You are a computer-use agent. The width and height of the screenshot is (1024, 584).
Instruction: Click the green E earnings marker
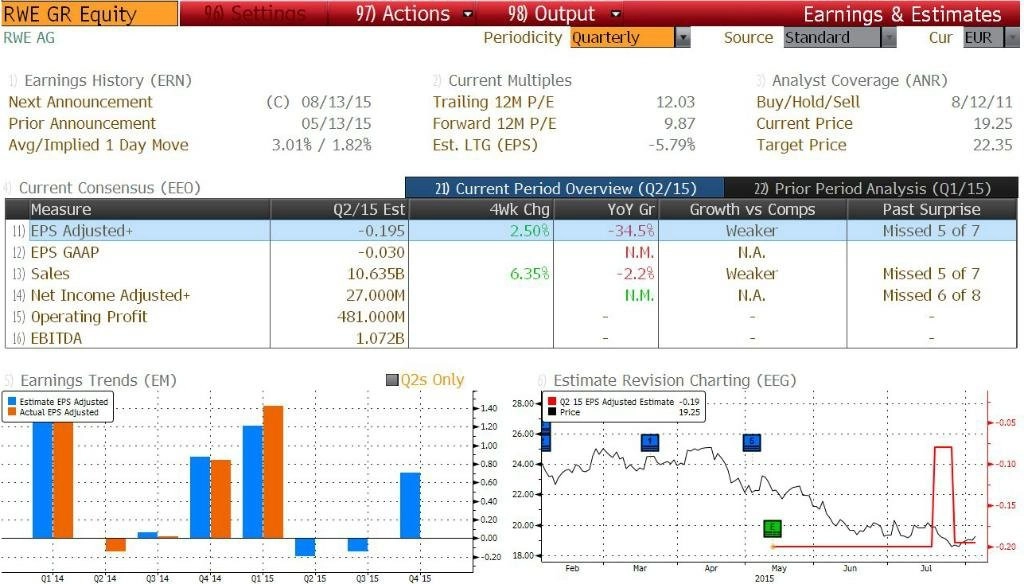click(773, 527)
